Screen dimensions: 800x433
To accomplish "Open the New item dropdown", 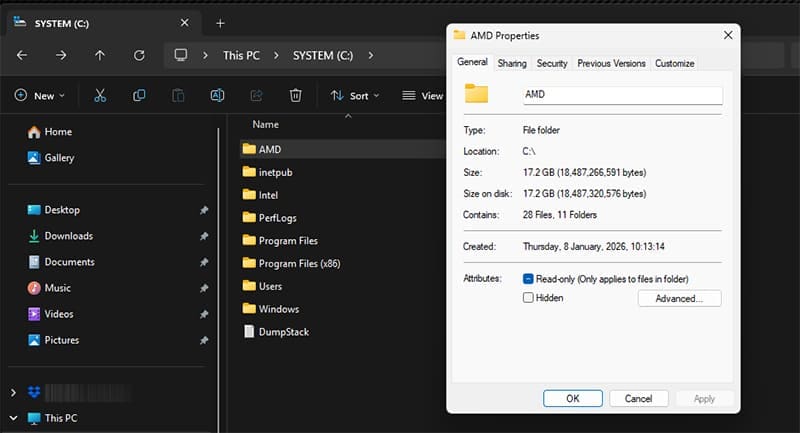I will (x=40, y=96).
